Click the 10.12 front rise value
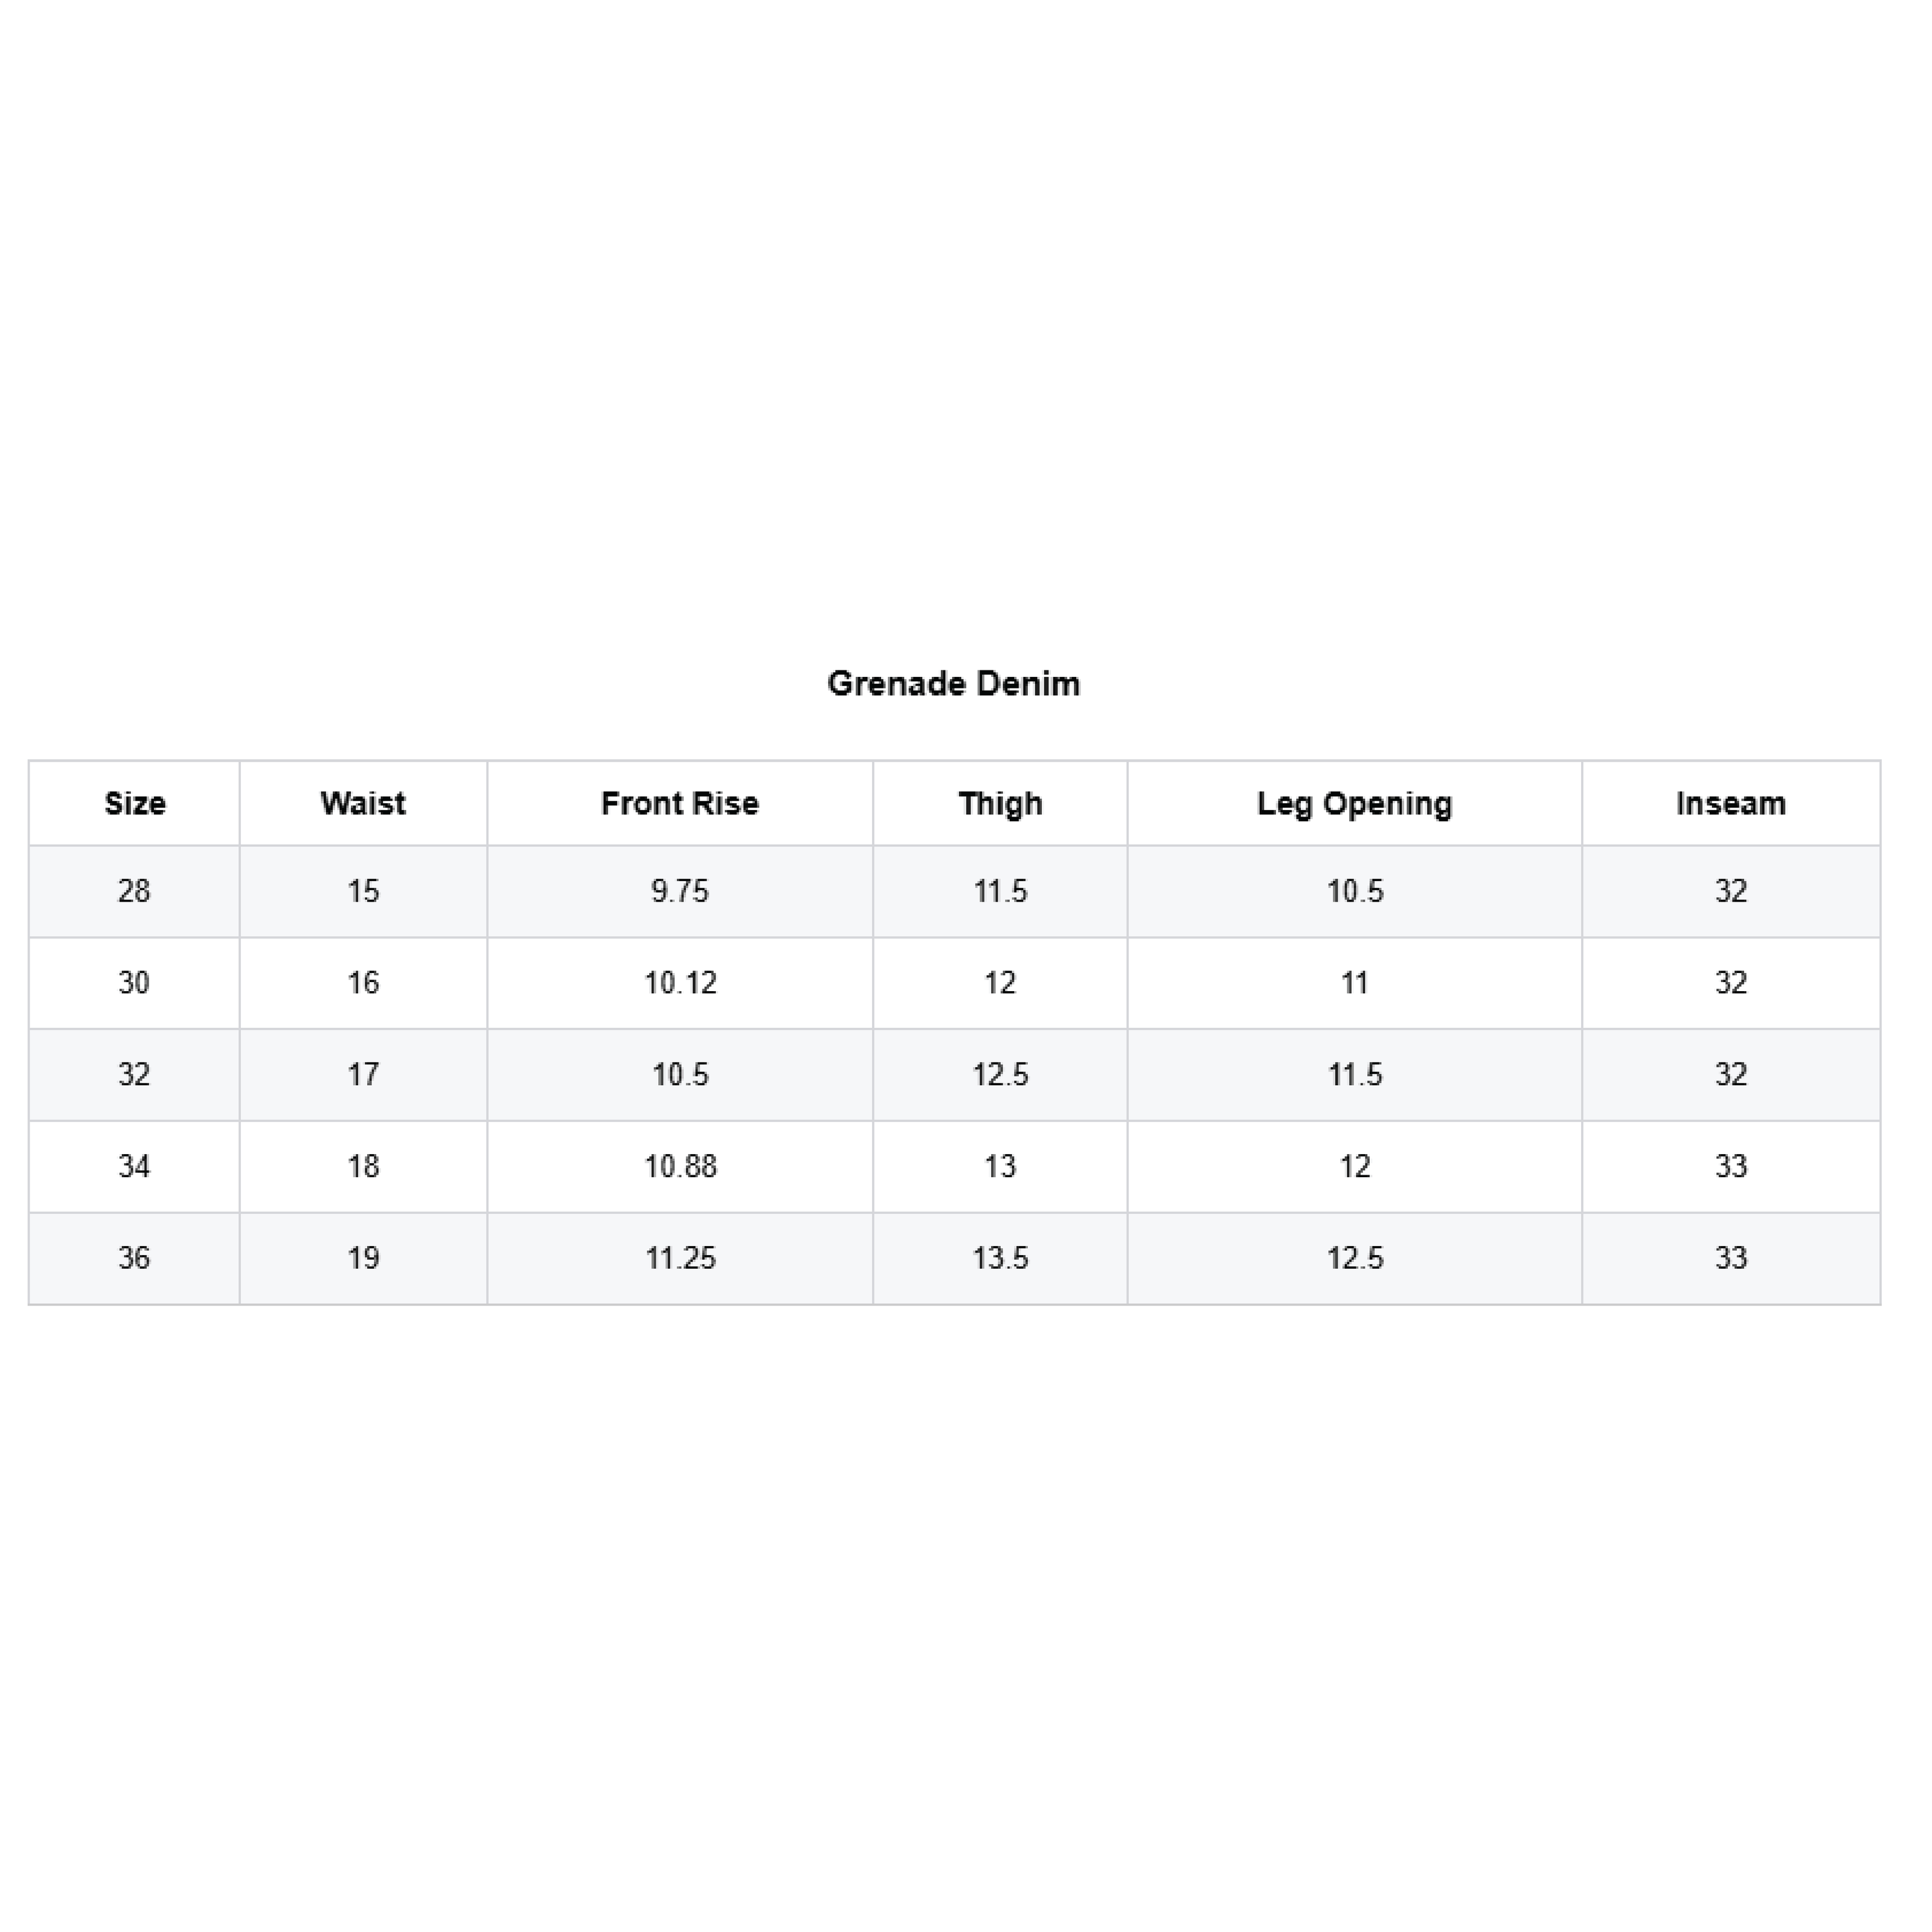1932x1932 pixels. coord(680,983)
